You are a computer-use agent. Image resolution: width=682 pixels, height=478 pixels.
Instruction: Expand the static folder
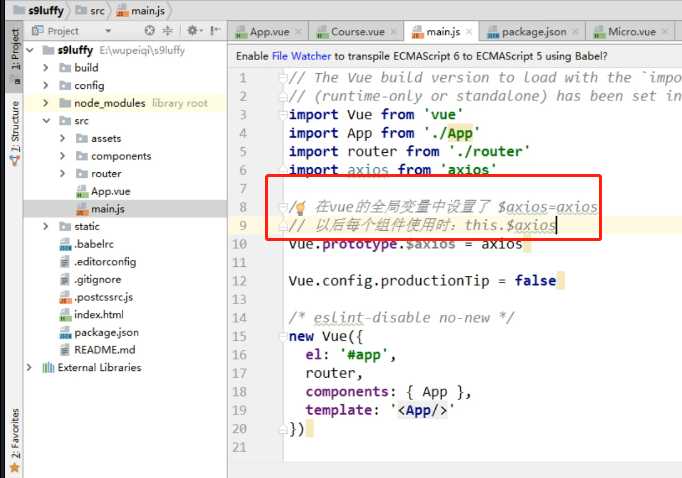click(46, 226)
